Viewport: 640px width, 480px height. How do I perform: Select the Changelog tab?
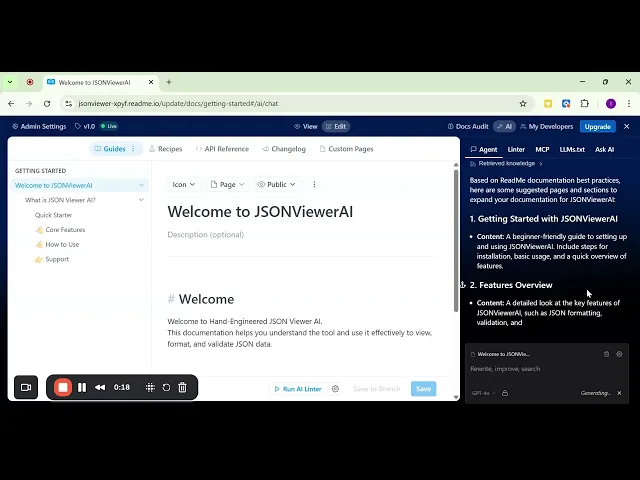coord(284,149)
